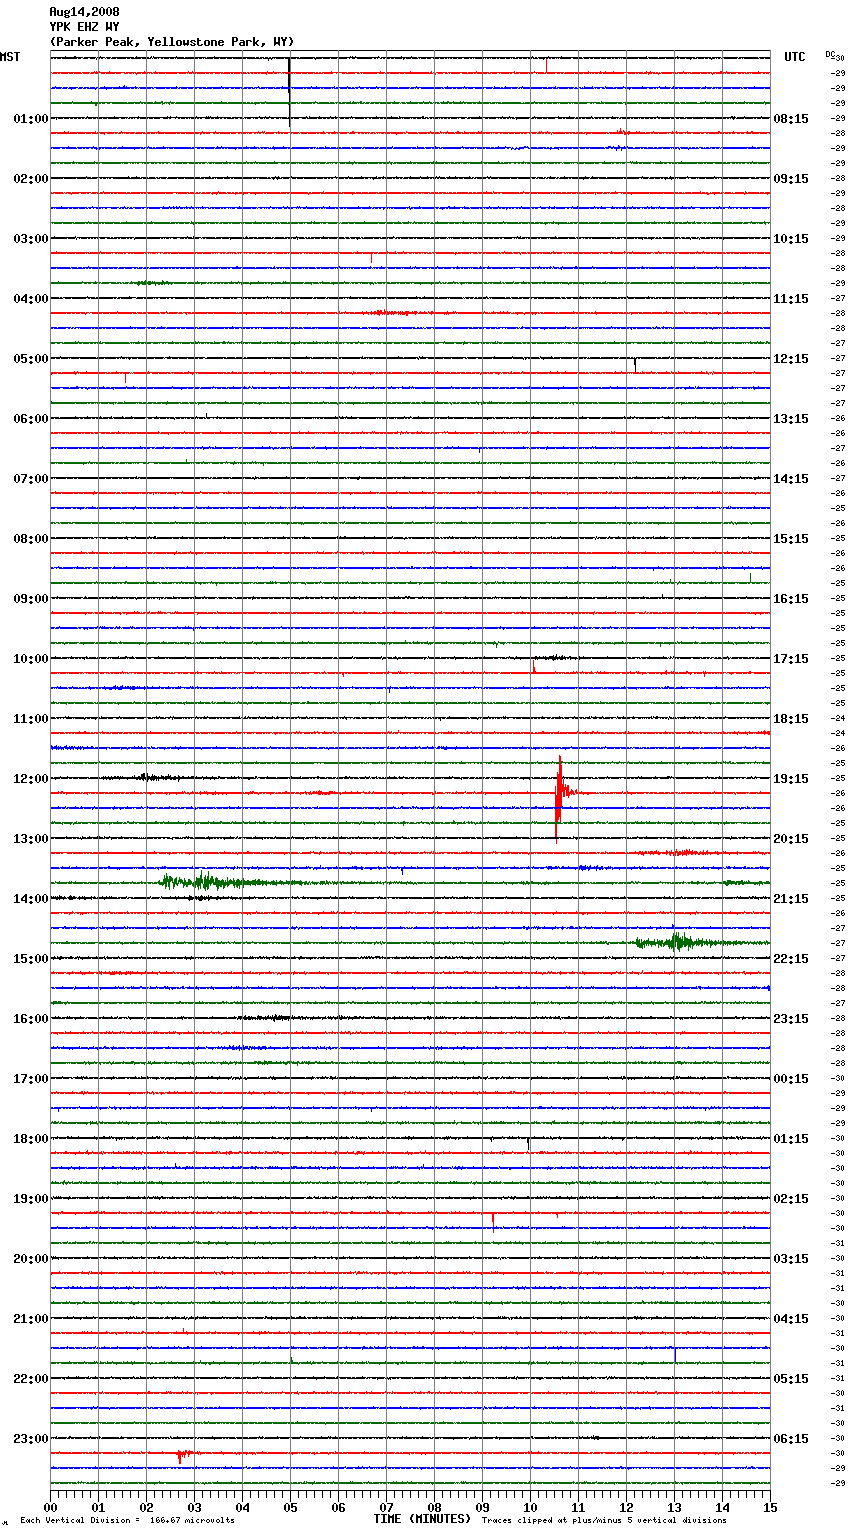
Task: Select the 13:00 MST time label
Action: (31, 839)
